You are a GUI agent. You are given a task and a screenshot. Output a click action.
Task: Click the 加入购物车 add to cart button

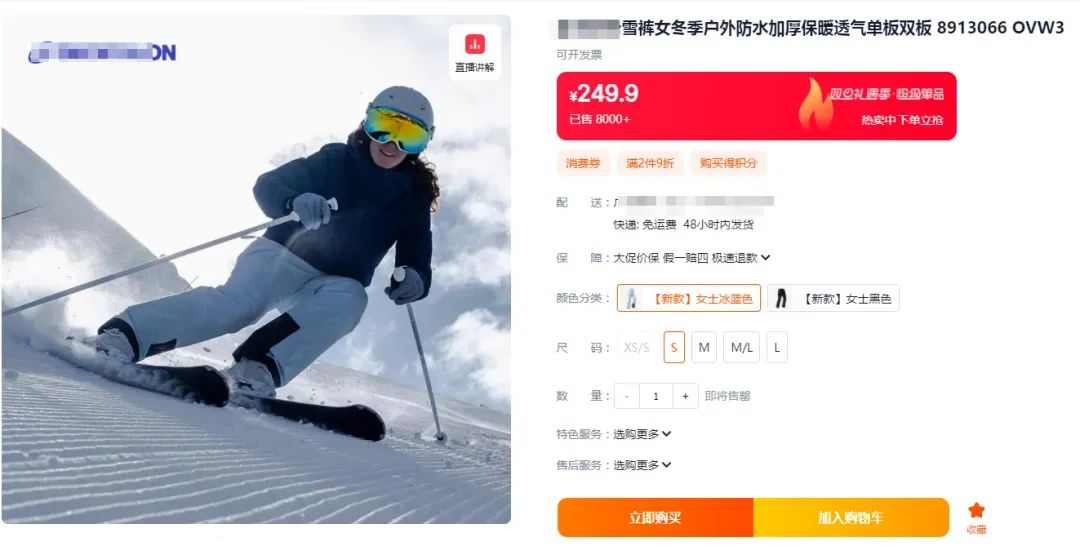pos(851,518)
